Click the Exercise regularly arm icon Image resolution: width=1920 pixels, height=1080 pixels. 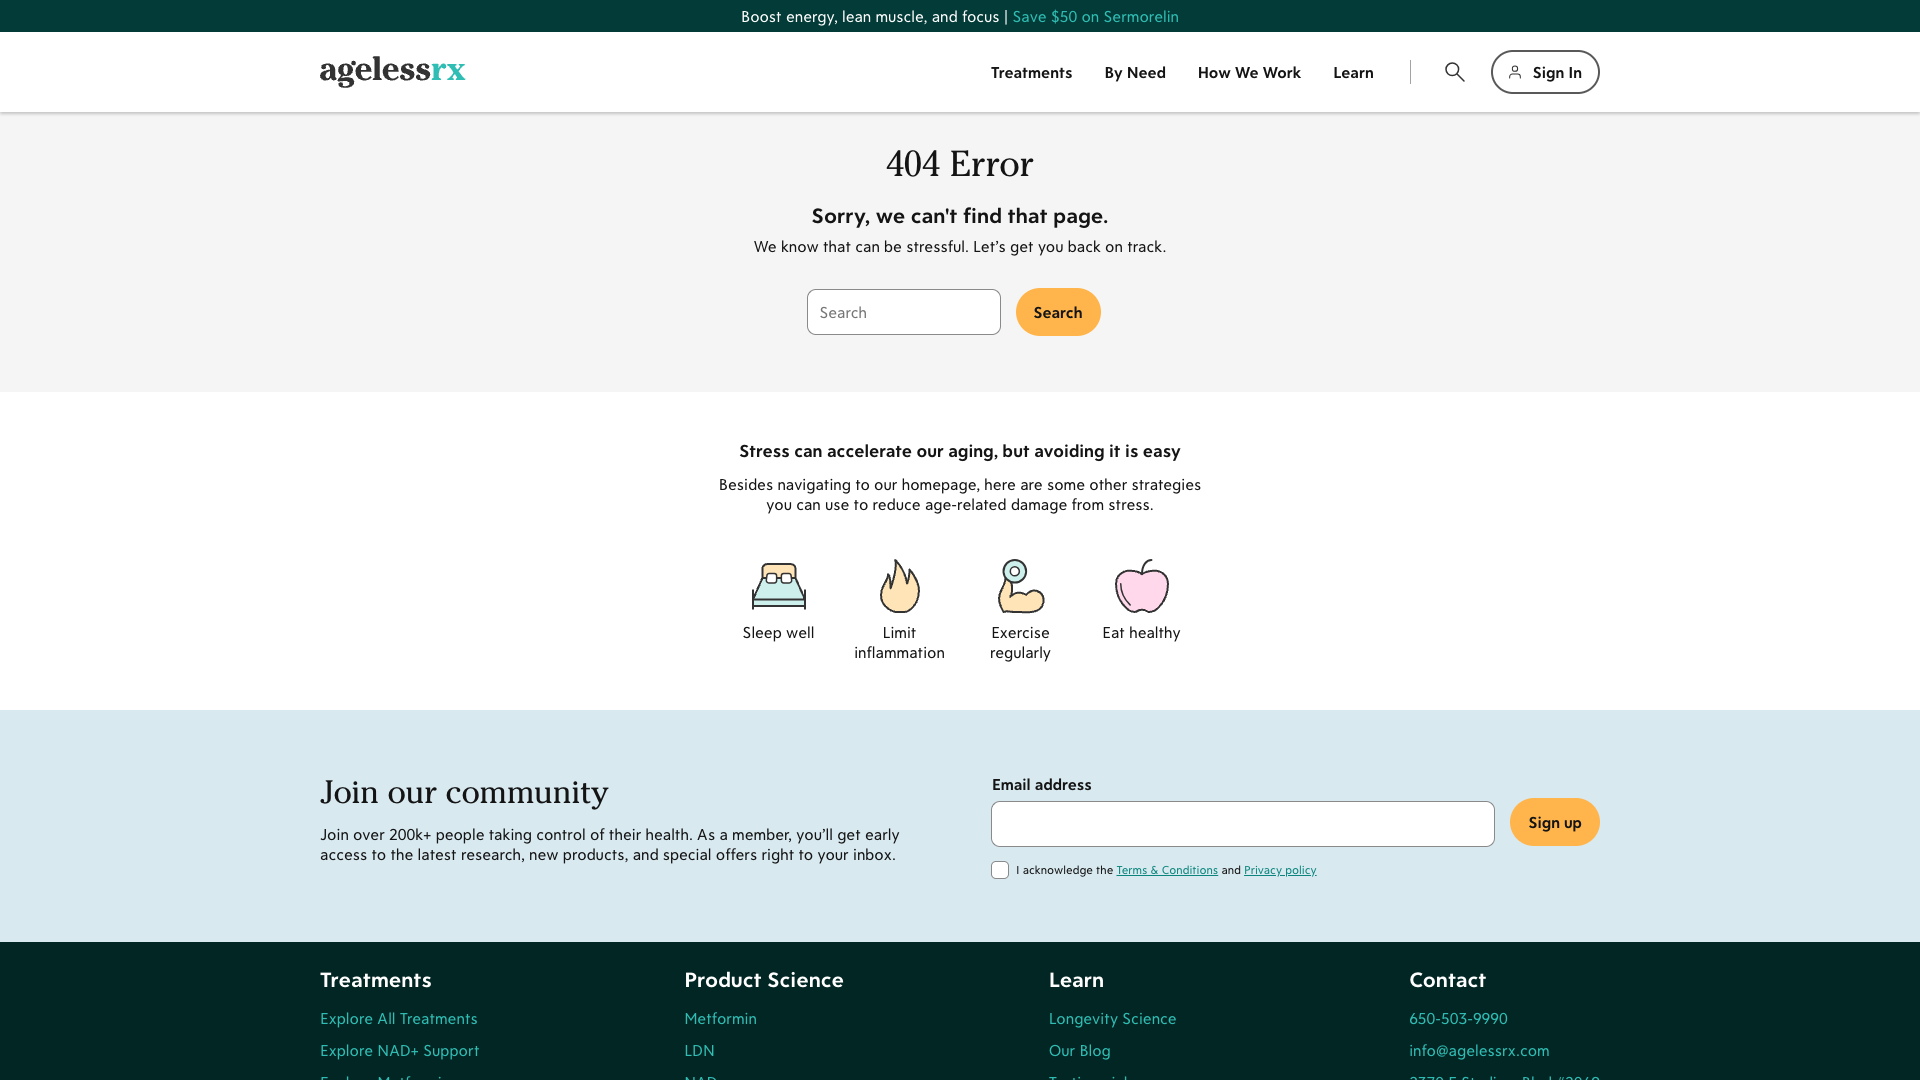[x=1020, y=586]
